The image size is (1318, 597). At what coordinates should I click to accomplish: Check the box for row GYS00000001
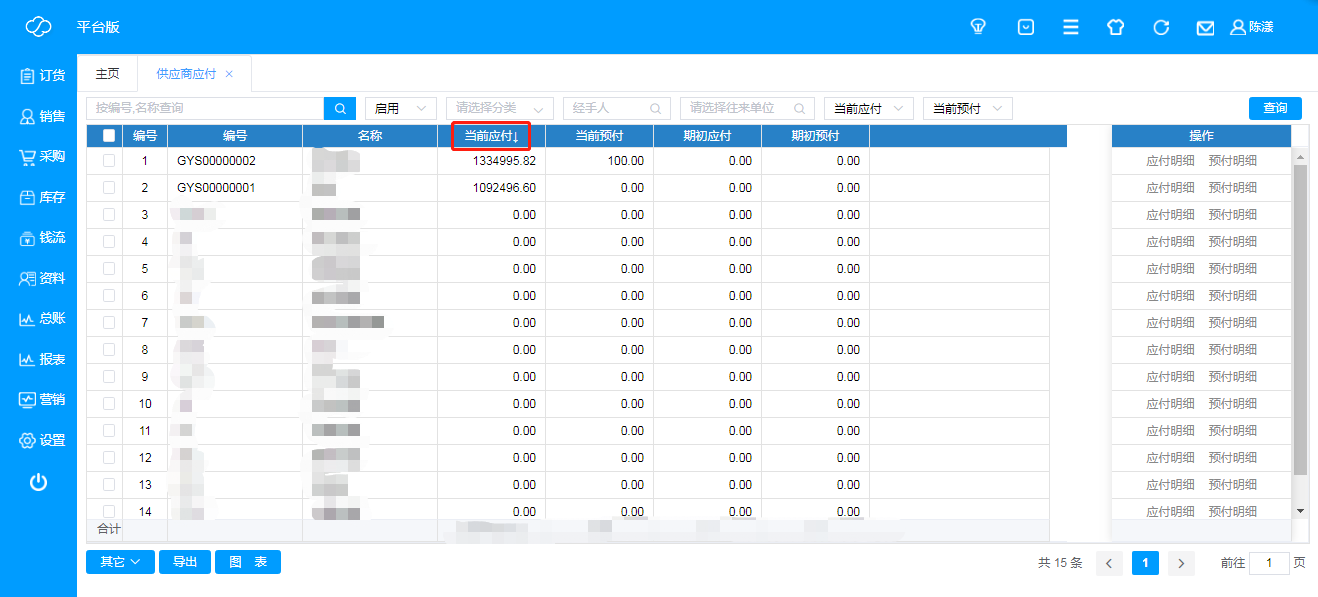tap(109, 188)
